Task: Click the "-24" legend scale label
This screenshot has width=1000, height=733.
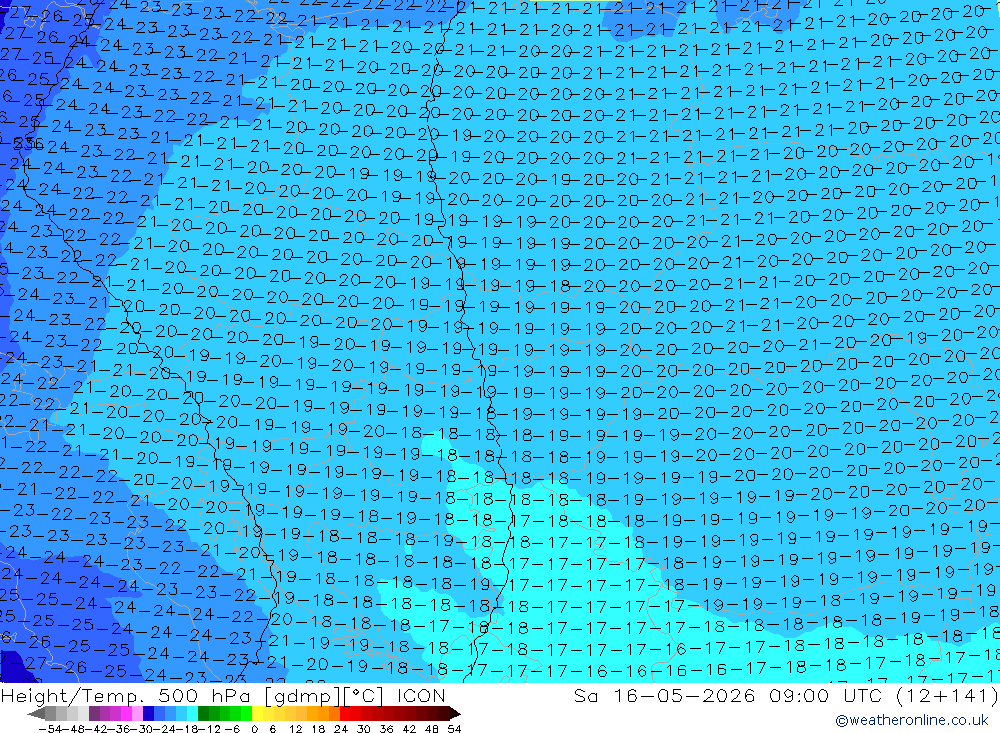Action: [x=164, y=729]
